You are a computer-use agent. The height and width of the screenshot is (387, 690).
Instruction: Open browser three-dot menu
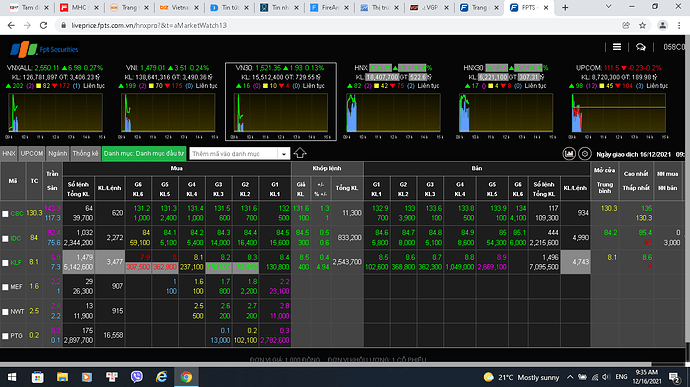pos(679,26)
